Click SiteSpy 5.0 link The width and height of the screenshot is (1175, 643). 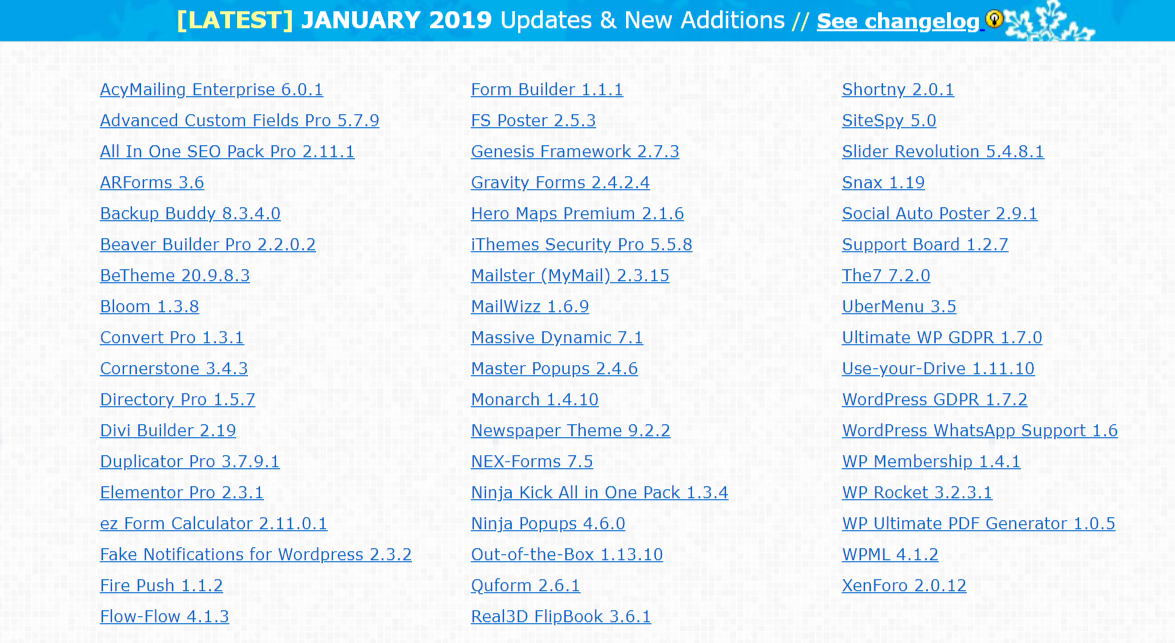[889, 120]
